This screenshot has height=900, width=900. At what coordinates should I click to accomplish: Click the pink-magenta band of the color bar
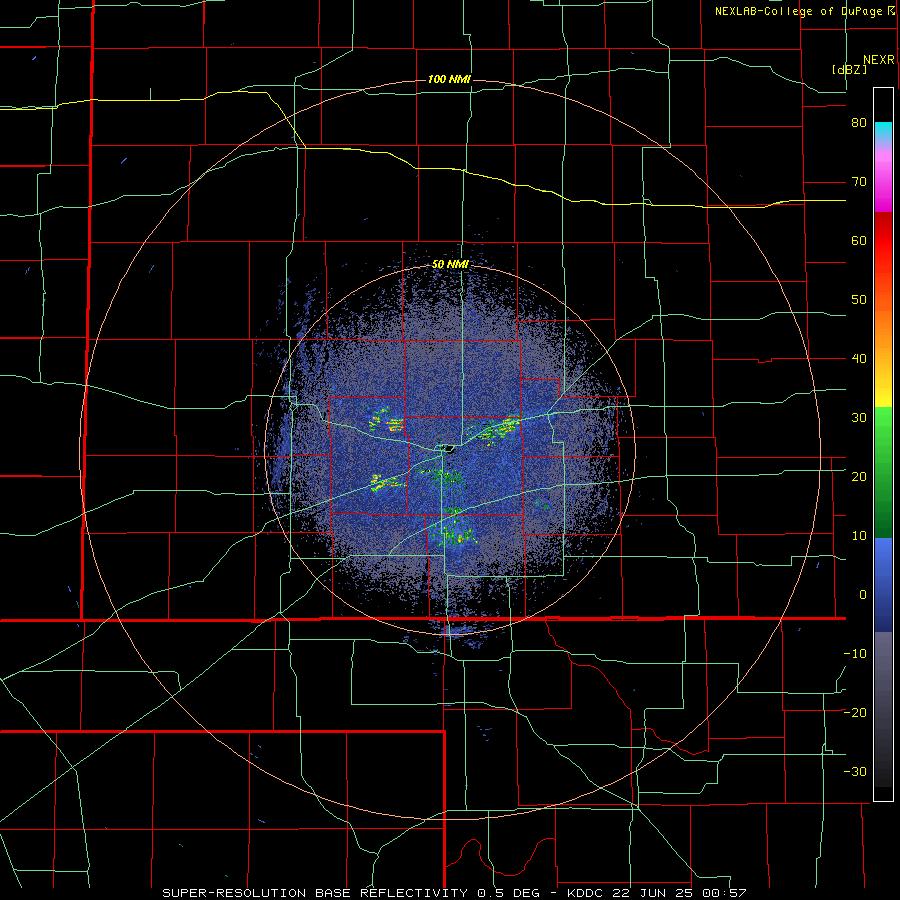883,178
